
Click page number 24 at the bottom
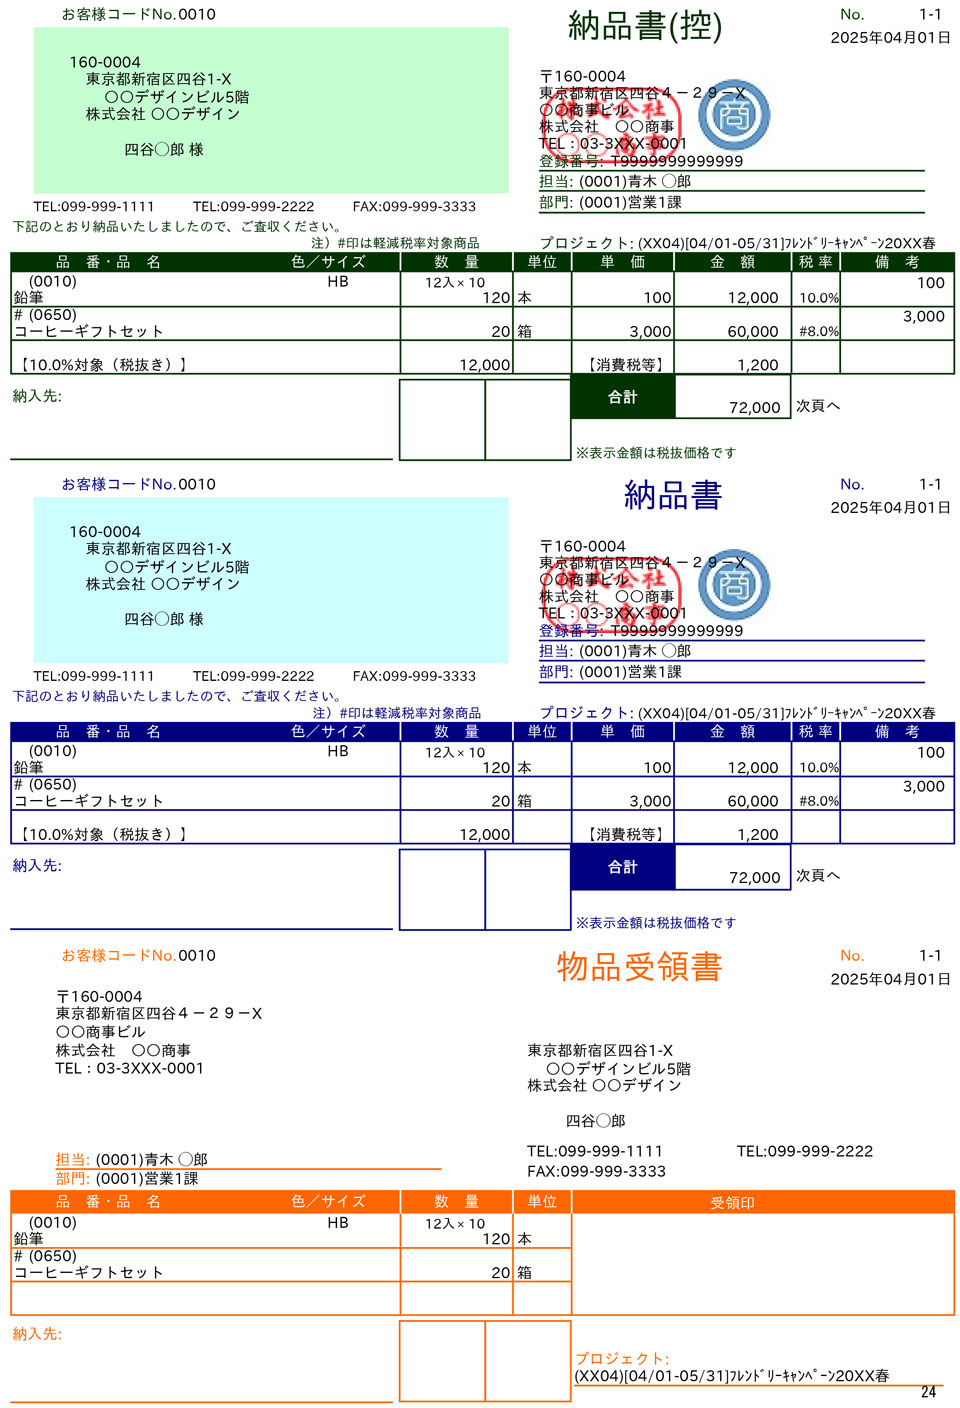pyautogui.click(x=928, y=1392)
